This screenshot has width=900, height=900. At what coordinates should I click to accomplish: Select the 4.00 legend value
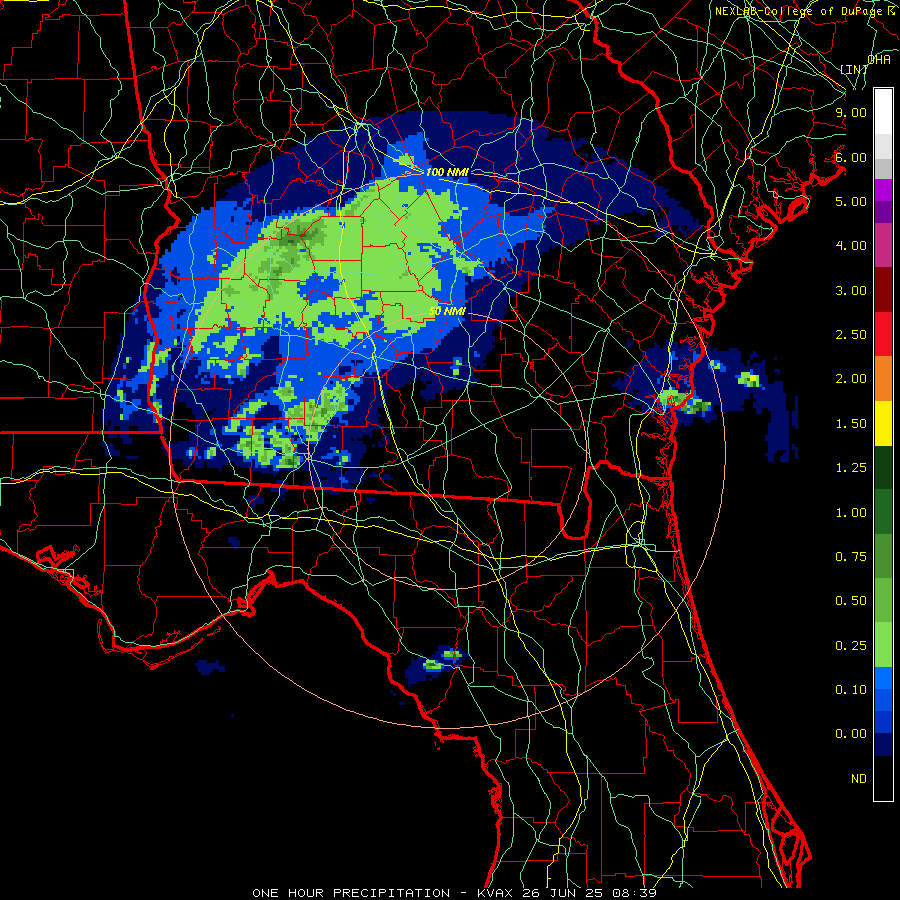pos(851,246)
